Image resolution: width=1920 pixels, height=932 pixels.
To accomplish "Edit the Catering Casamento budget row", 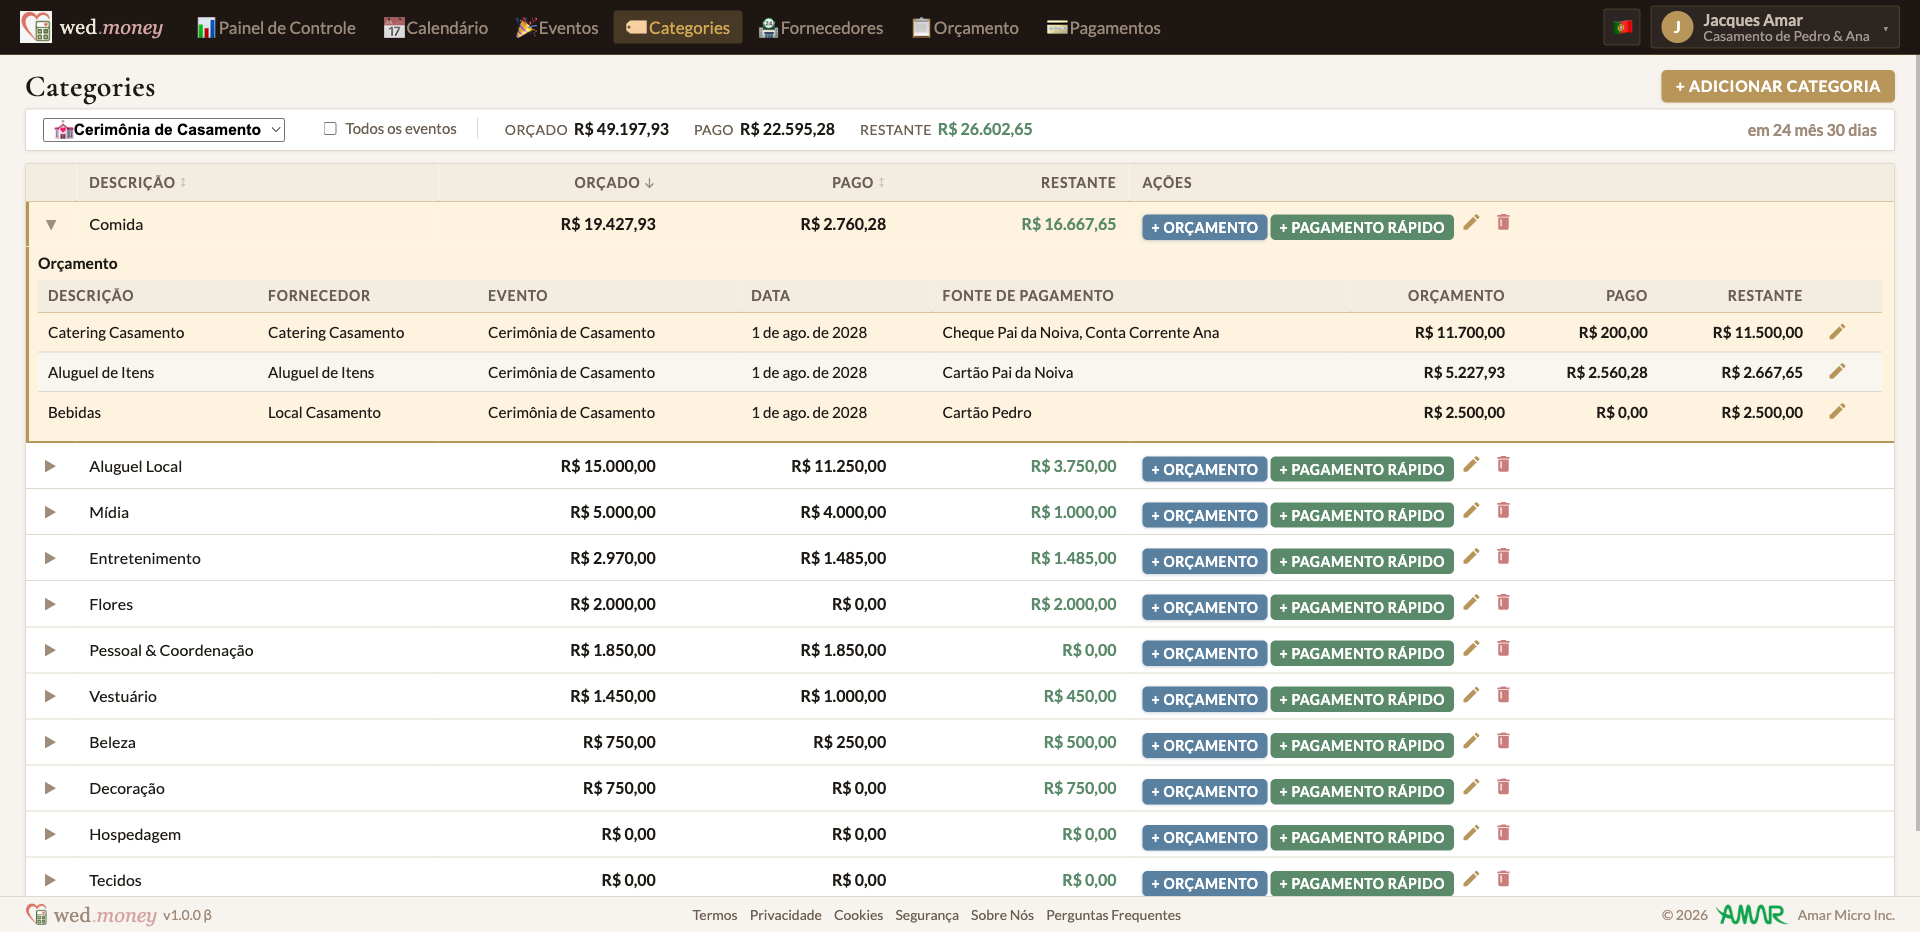I will tap(1837, 332).
